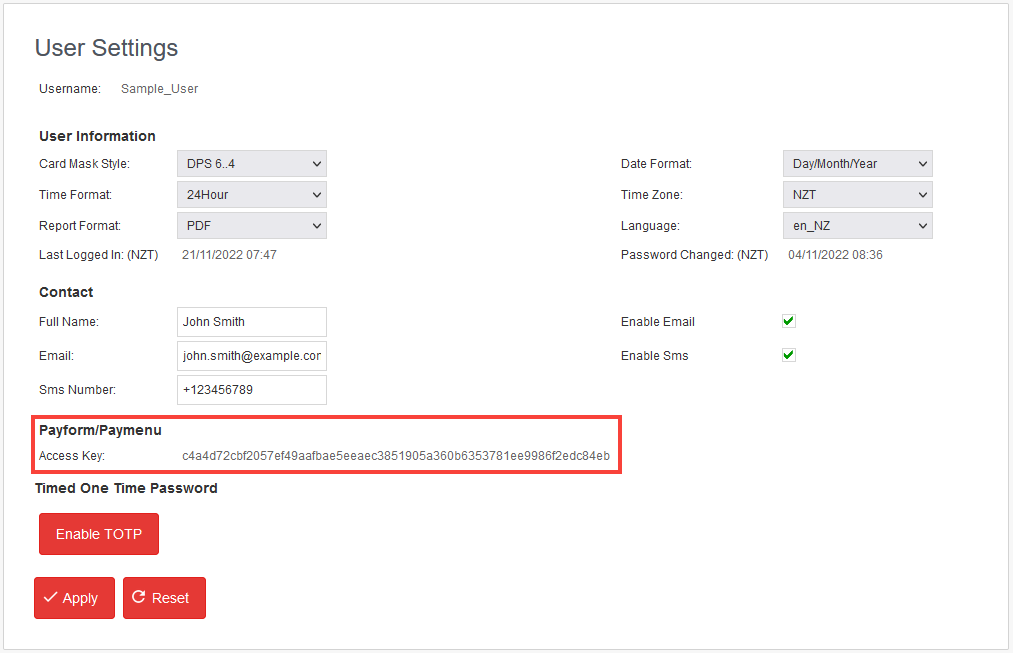Toggle the Enable Sms checkbox
This screenshot has width=1013, height=653.
(x=788, y=355)
